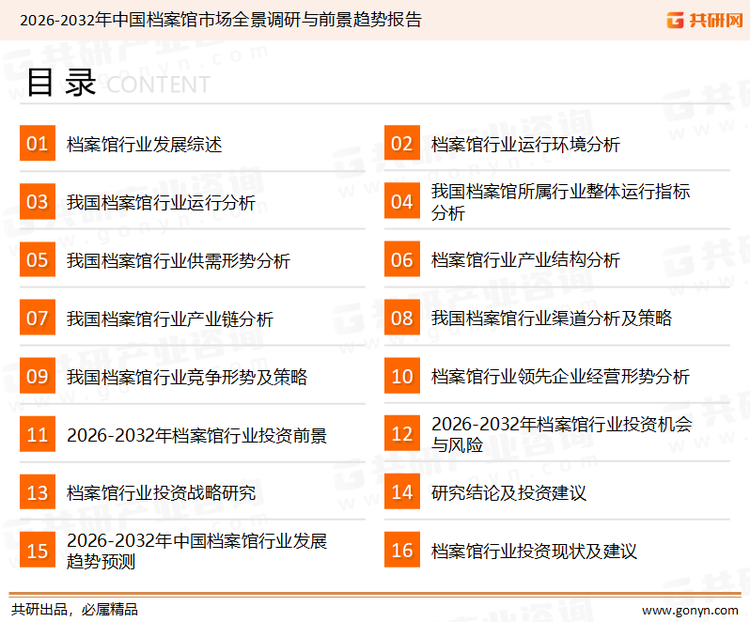Image resolution: width=750 pixels, height=622 pixels.
Task: Click the orange 09 number box
Action: tap(37, 376)
